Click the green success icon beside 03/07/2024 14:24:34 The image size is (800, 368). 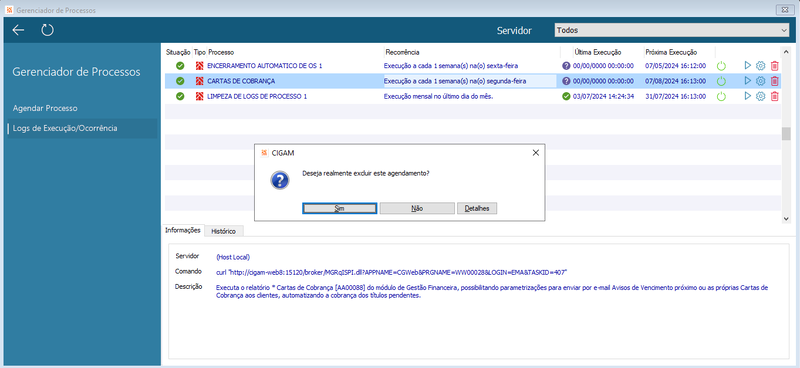(566, 96)
